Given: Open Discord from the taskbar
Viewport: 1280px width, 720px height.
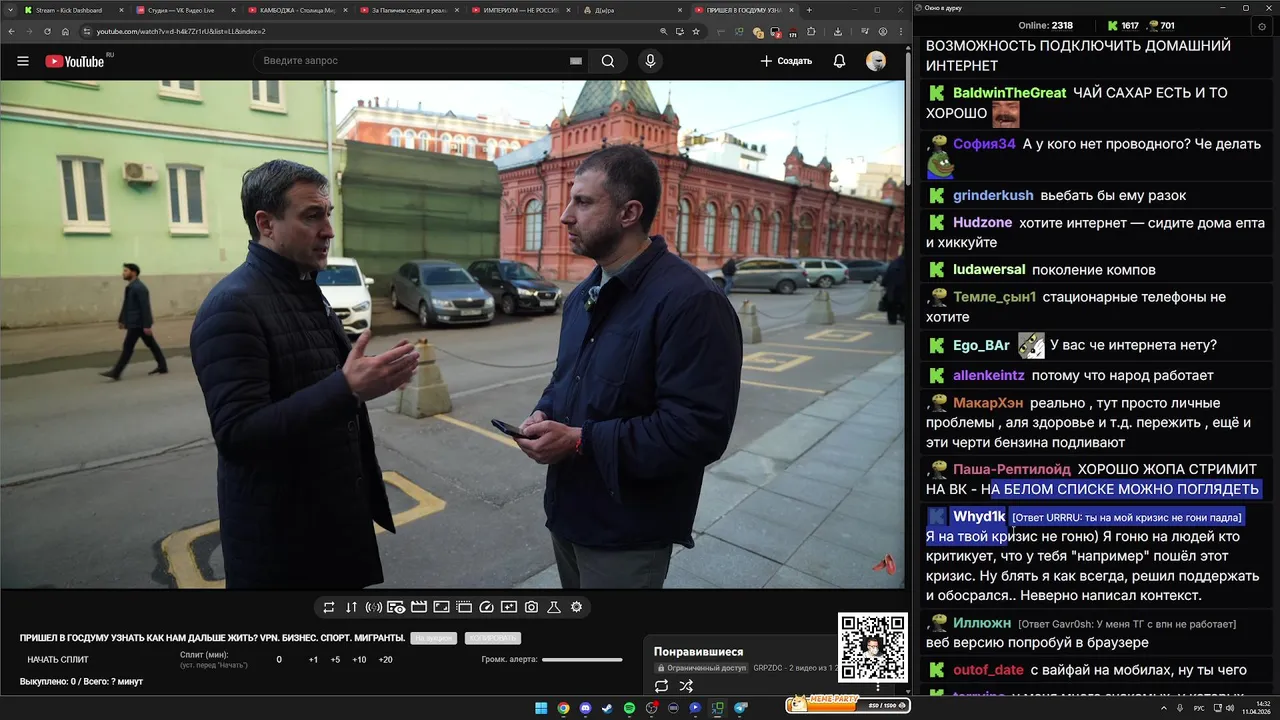Looking at the screenshot, I should (585, 708).
